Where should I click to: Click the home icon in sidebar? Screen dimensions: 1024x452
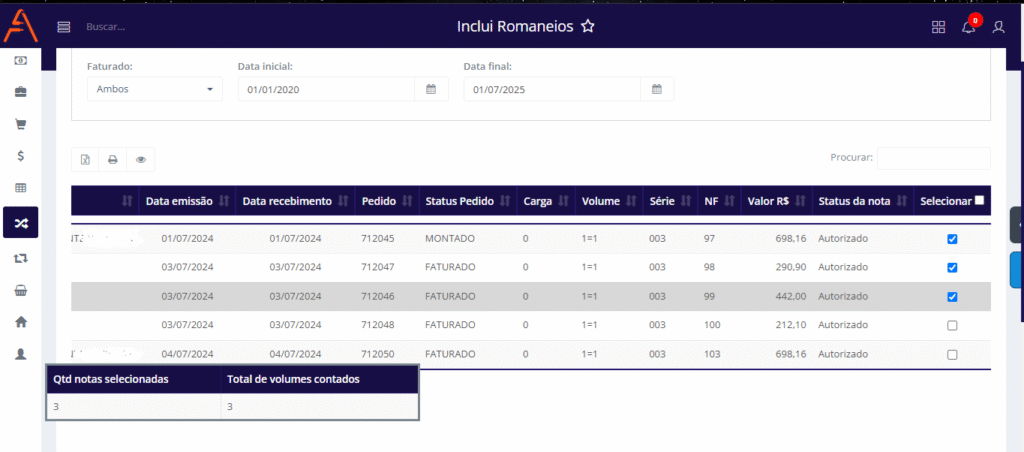(x=20, y=322)
